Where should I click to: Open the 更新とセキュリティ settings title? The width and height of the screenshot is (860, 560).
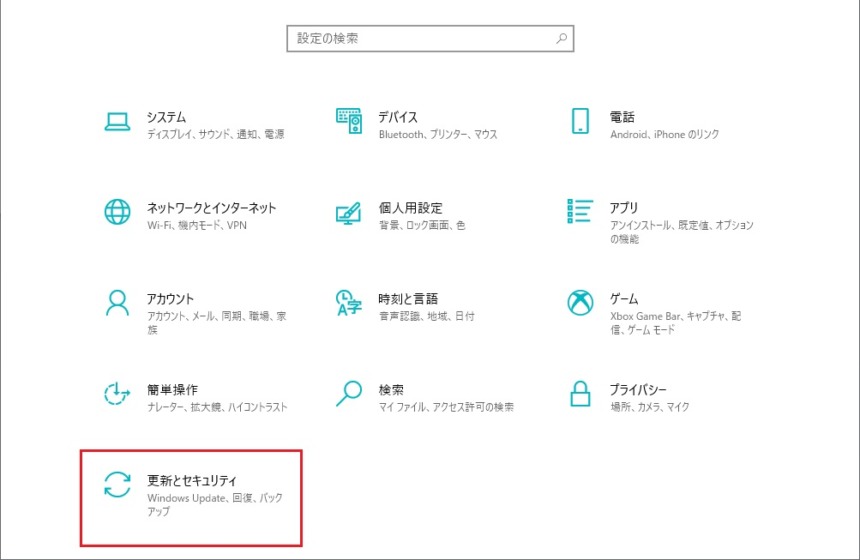pos(192,481)
